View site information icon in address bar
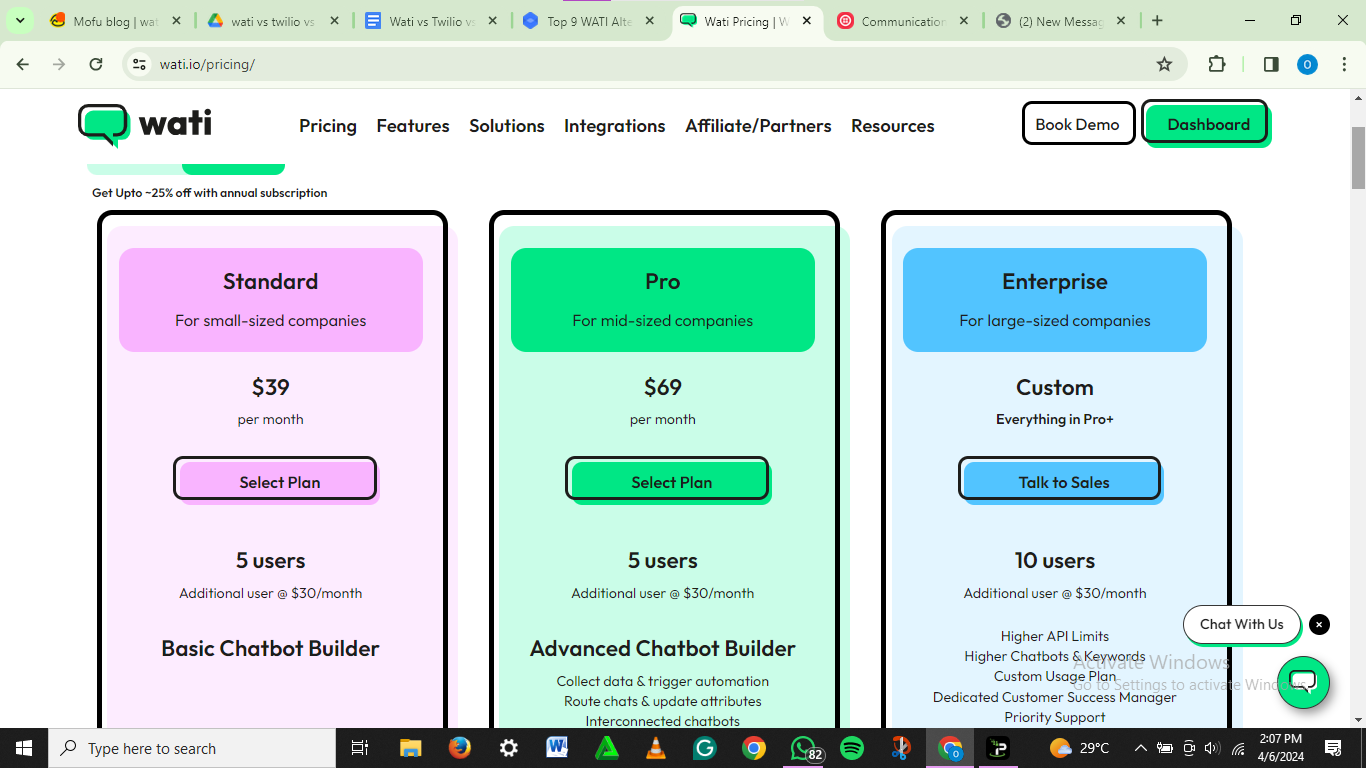 tap(139, 64)
